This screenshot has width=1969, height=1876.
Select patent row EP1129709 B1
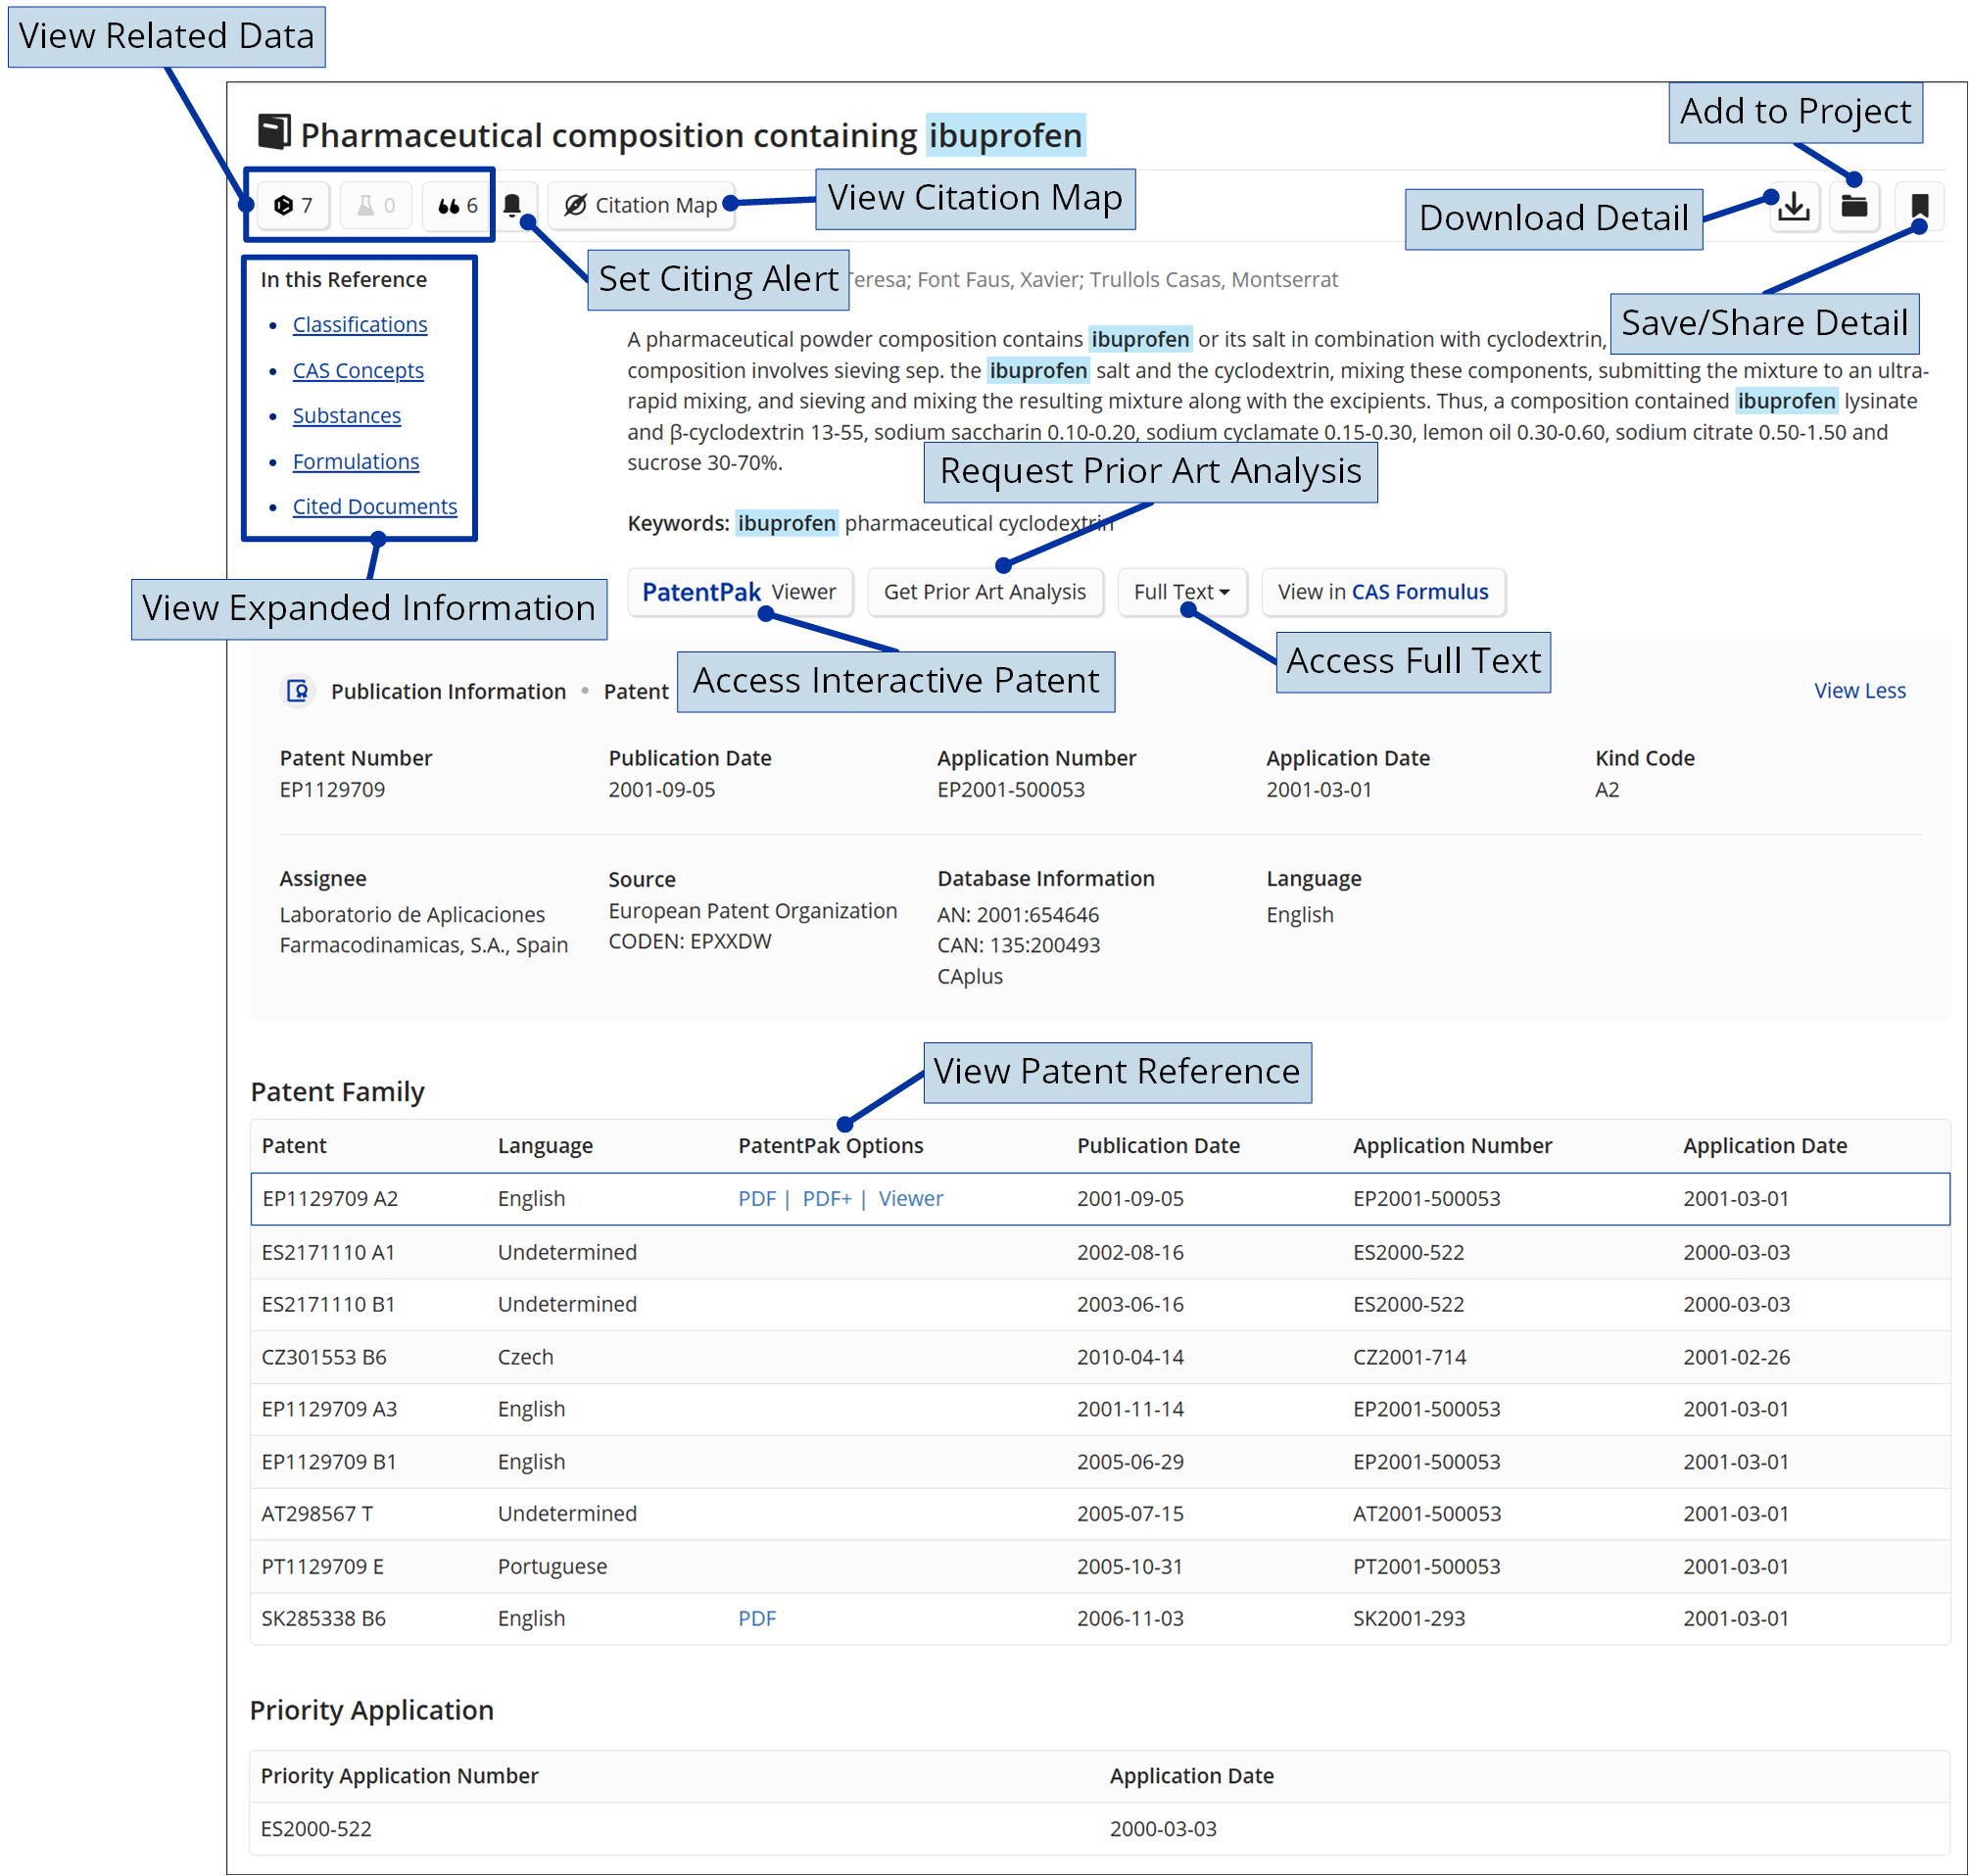(1101, 1462)
